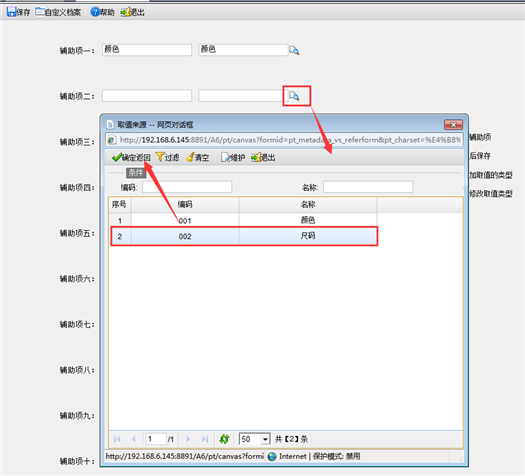Open the 帮助 help icon
Viewport: 525px width, 476px height.
click(102, 12)
